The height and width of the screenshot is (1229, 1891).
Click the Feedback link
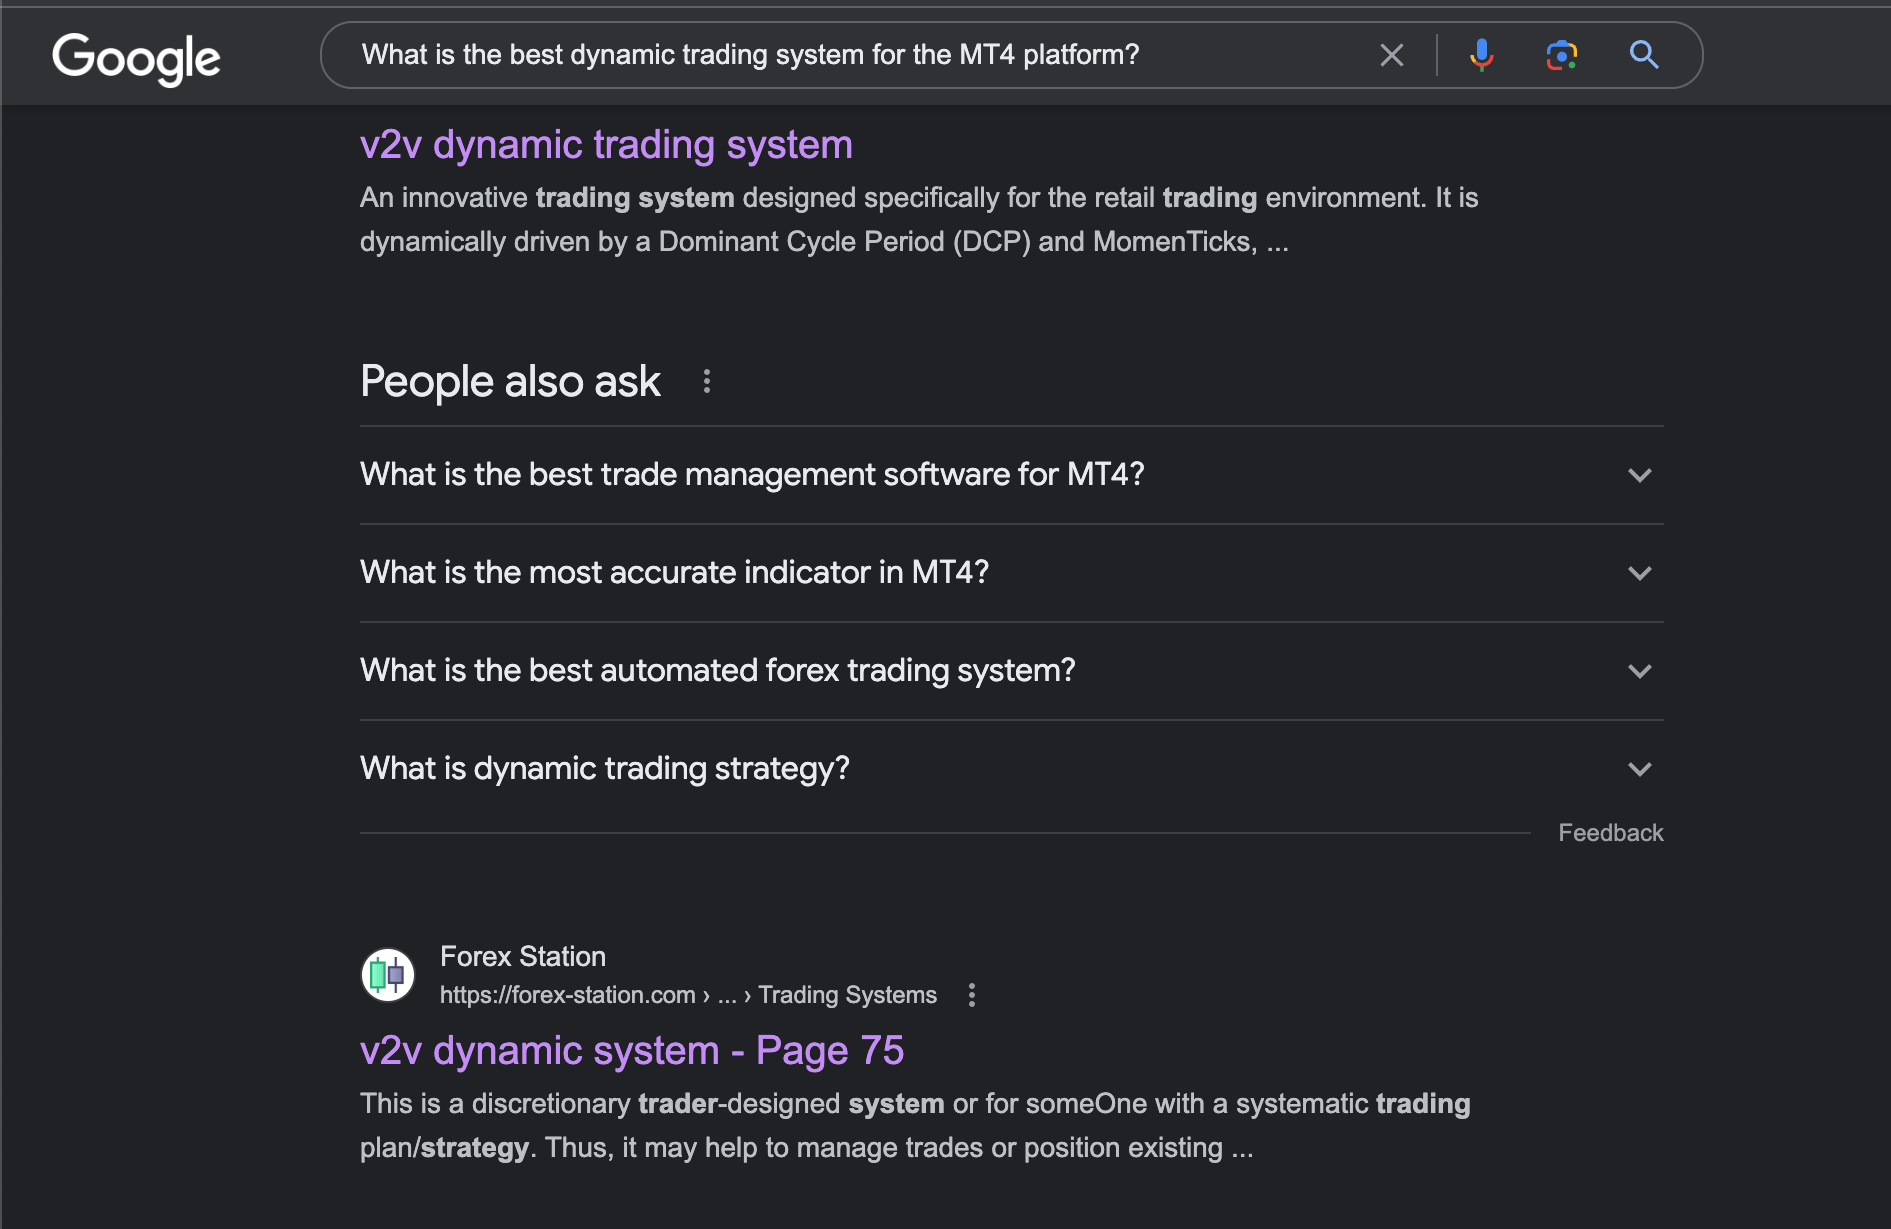[x=1610, y=833]
